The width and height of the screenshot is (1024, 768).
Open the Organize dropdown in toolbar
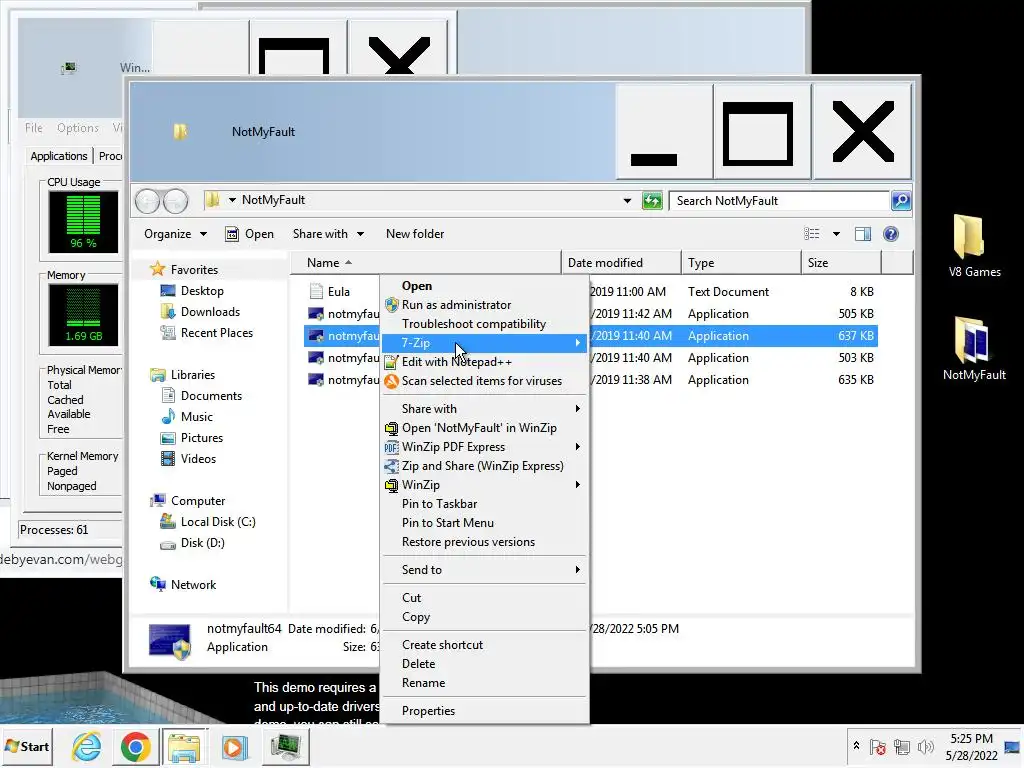tap(175, 234)
